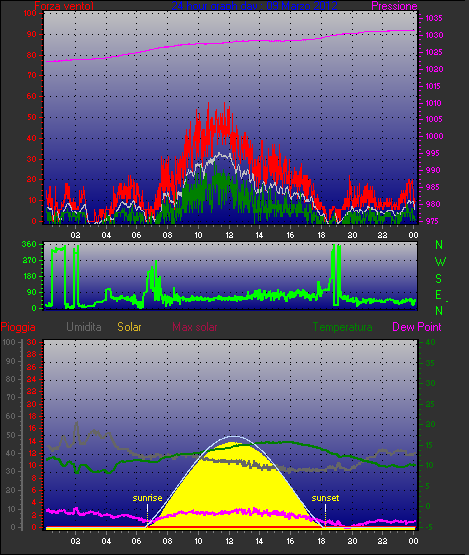Click the "W" compass direction label
This screenshot has width=469, height=555.
point(440,262)
